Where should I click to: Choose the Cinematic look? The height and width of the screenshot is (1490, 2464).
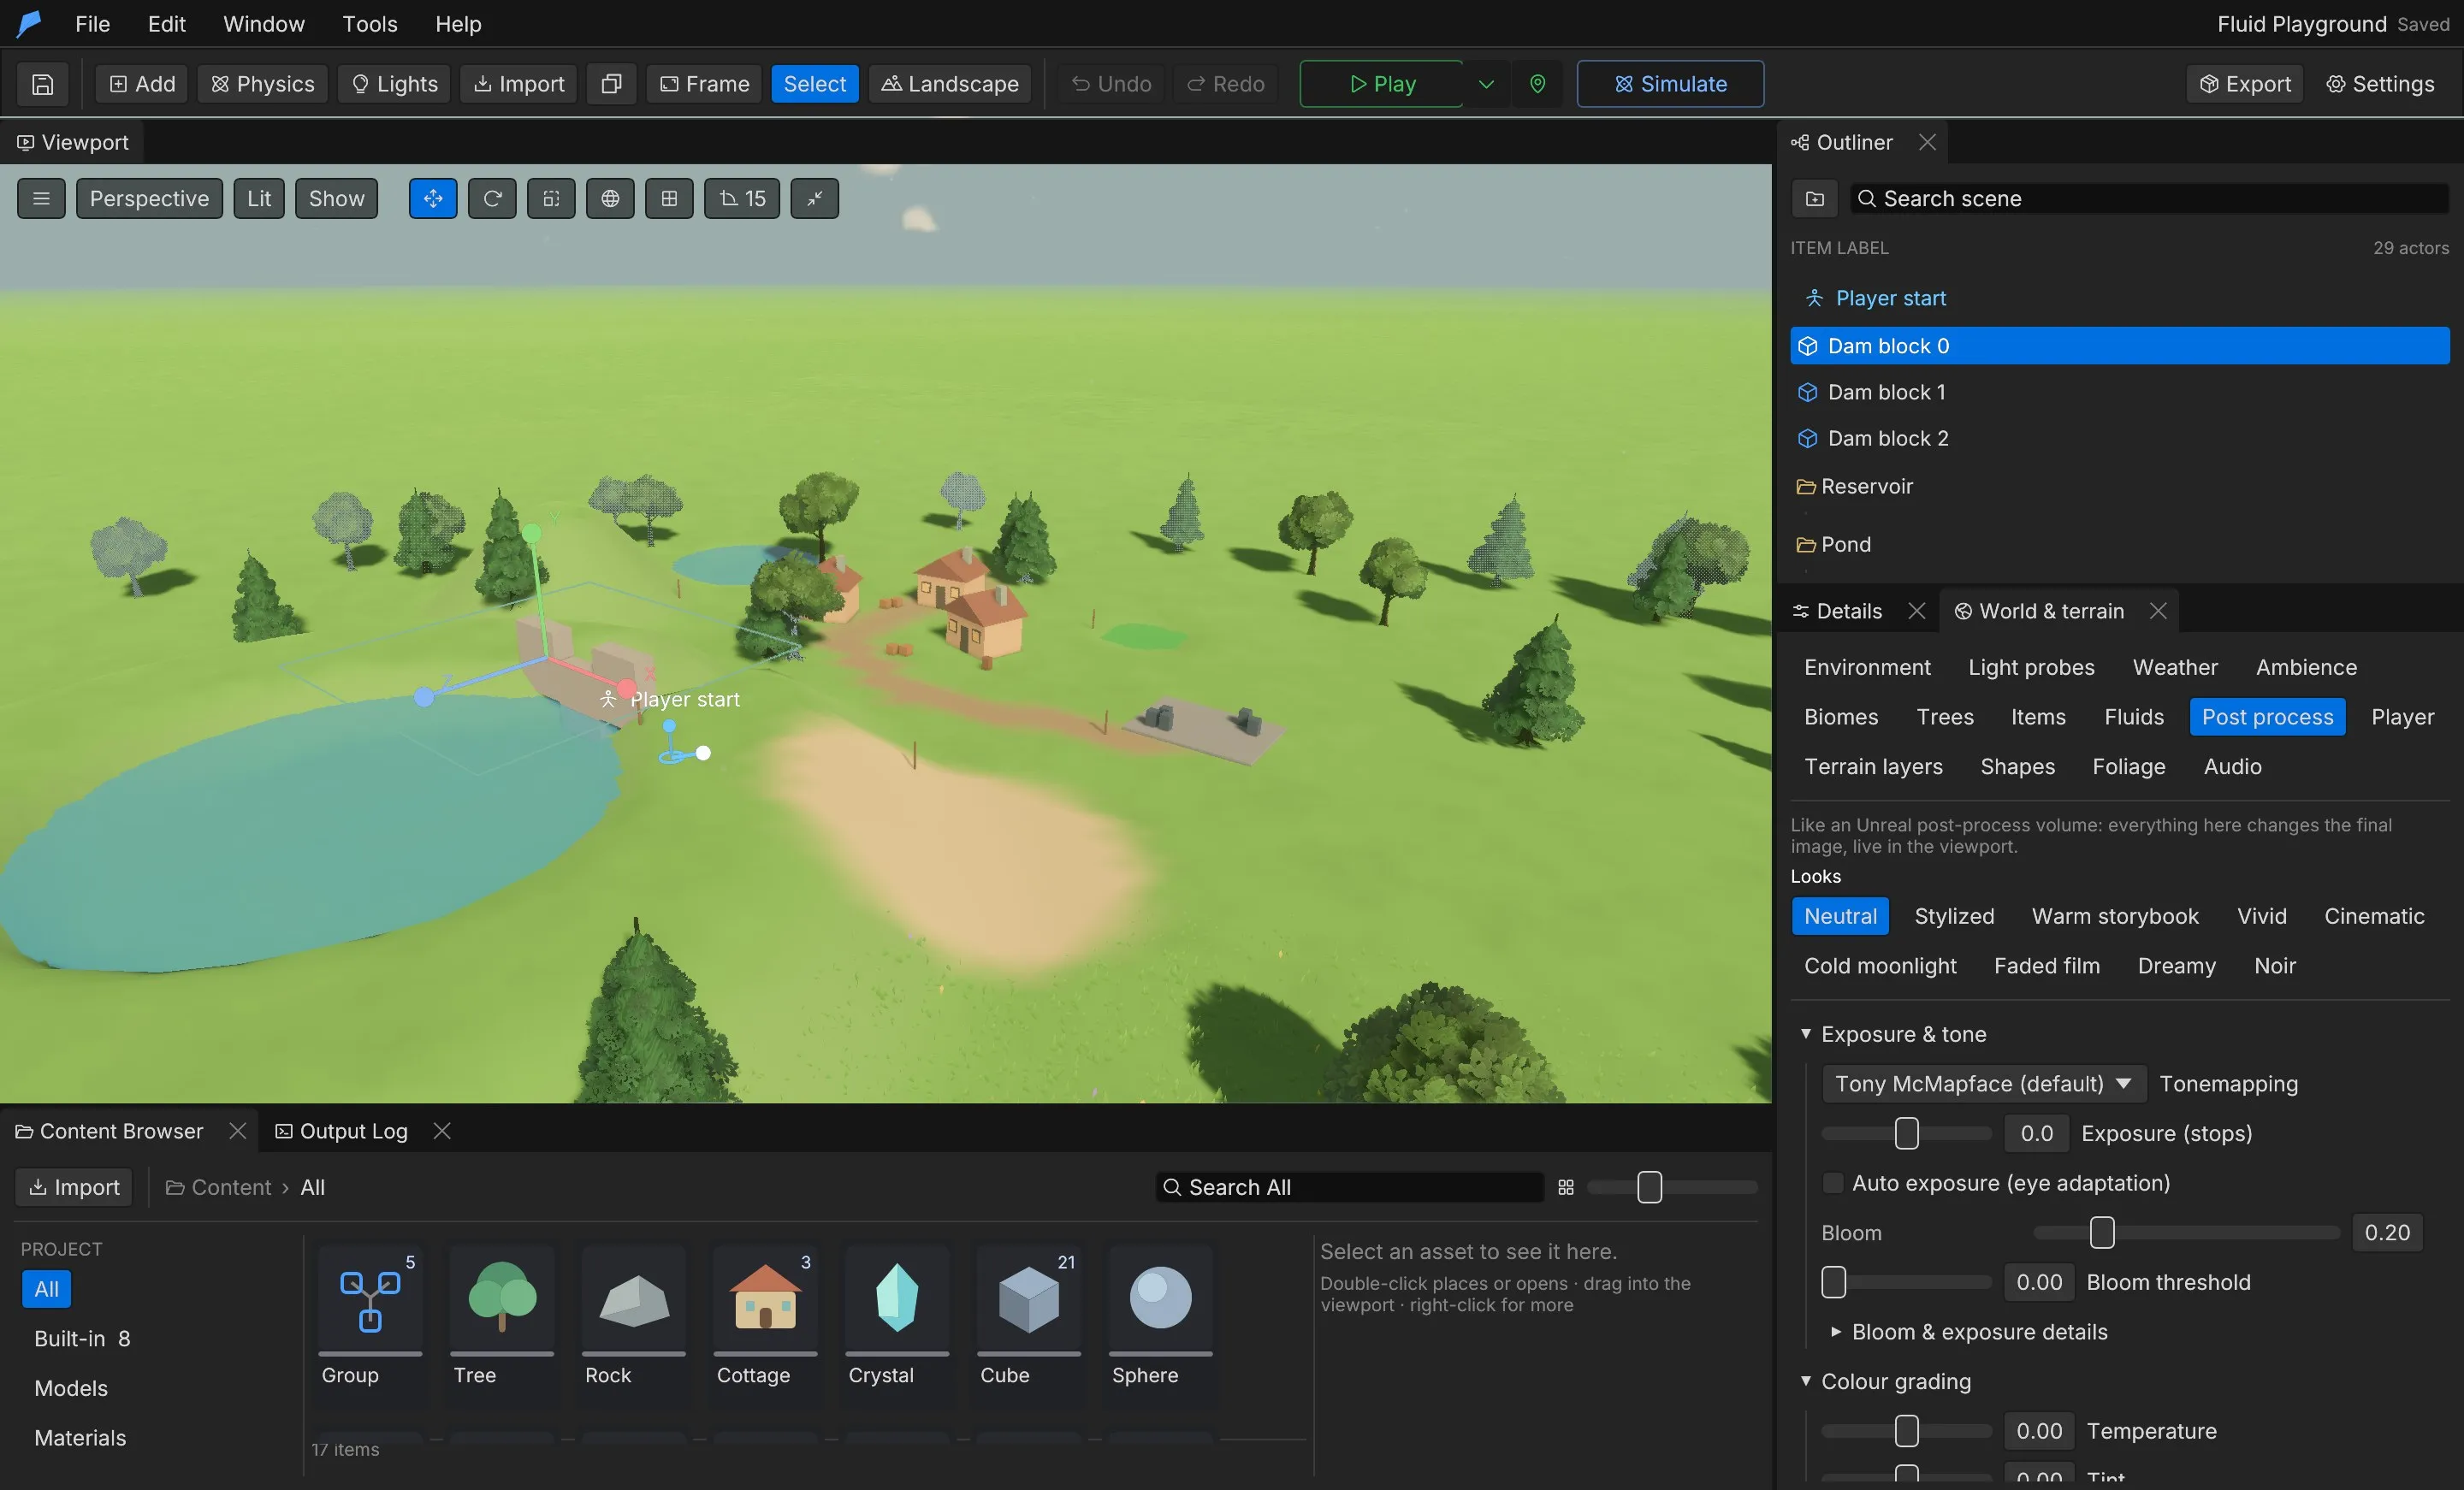[2374, 916]
